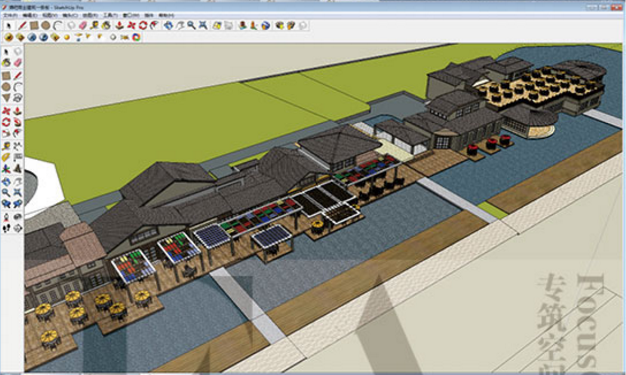Open the 工具 (Tools) menu
Viewport: 626px width, 375px height.
110,16
